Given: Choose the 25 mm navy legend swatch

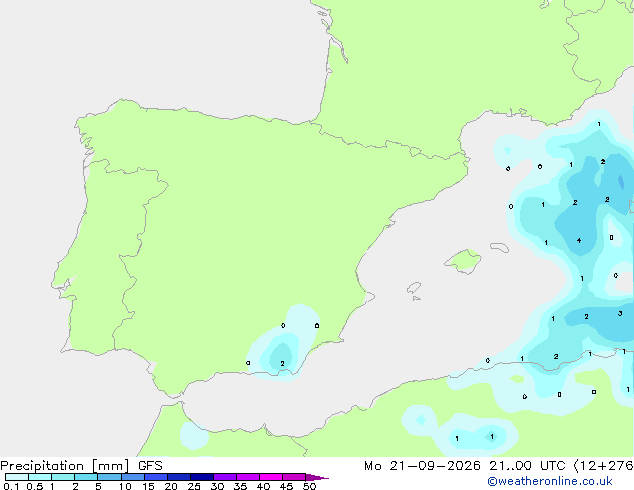Looking at the screenshot, I should pos(202,477).
